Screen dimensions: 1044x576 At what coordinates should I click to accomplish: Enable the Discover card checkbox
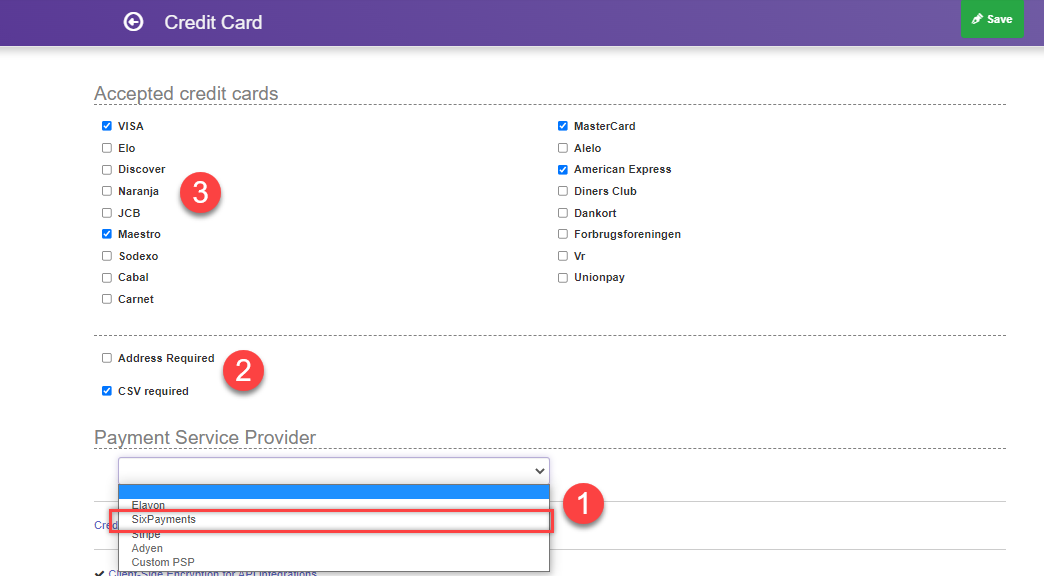pyautogui.click(x=106, y=169)
